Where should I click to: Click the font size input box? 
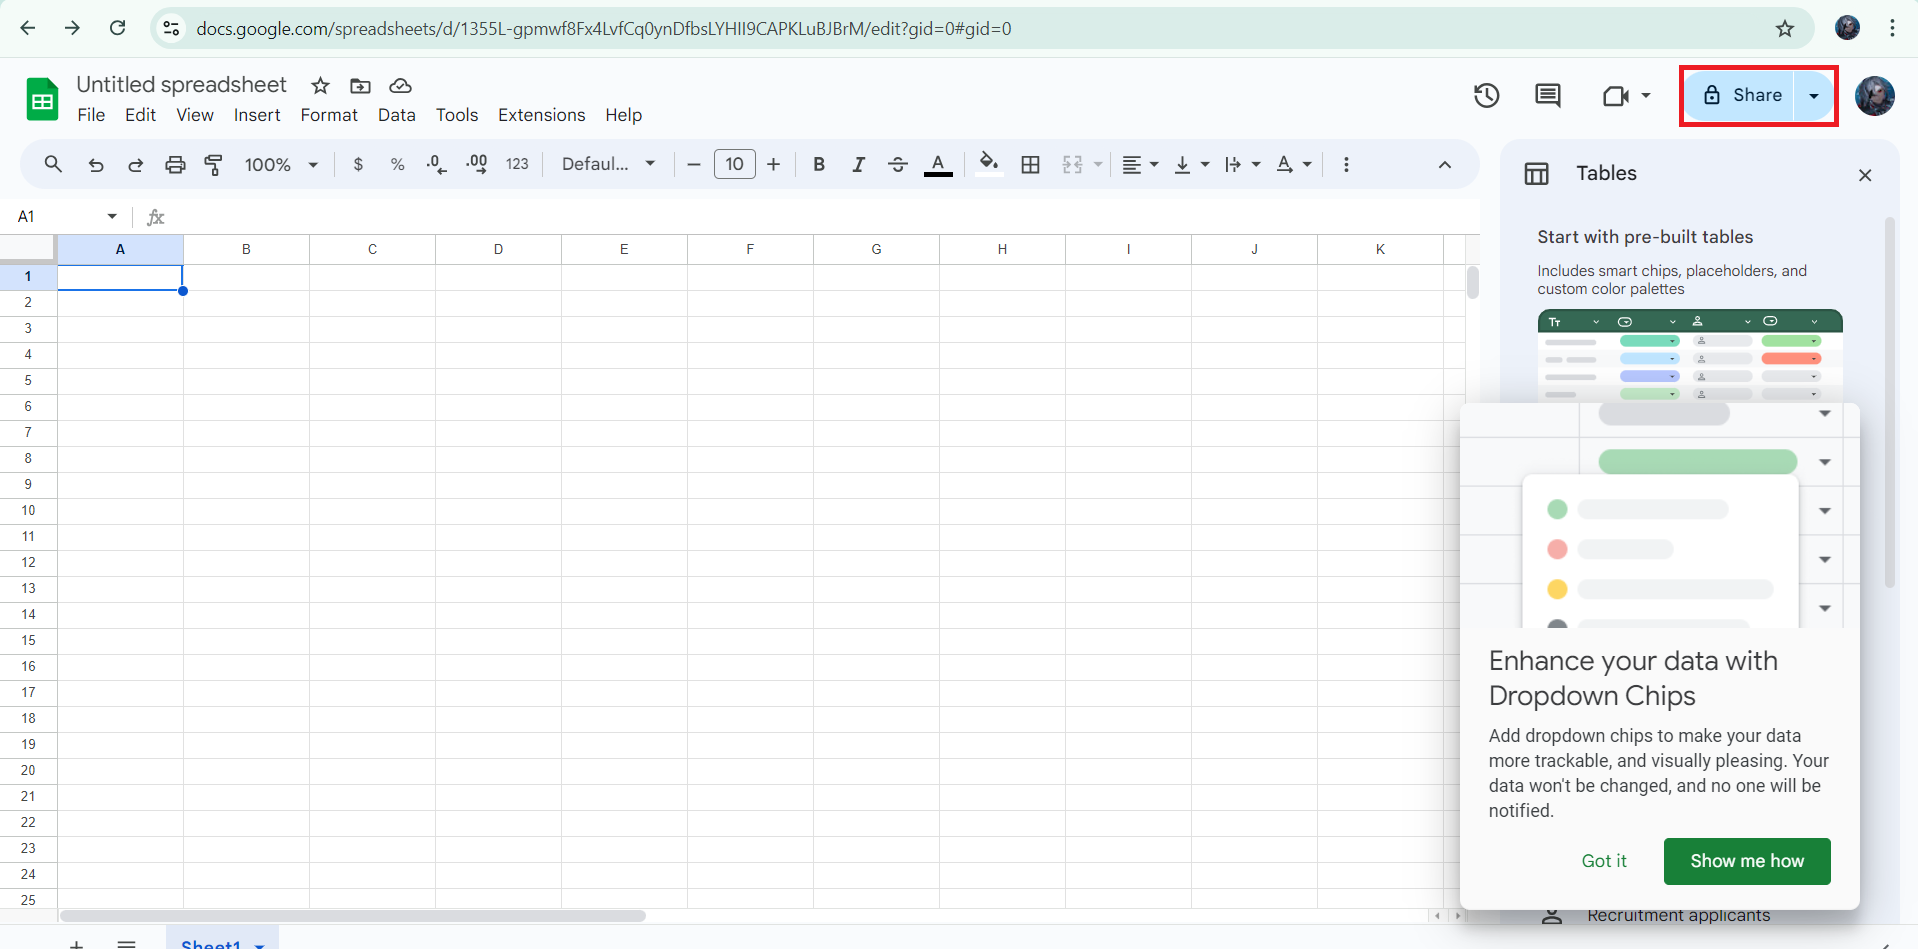(734, 165)
